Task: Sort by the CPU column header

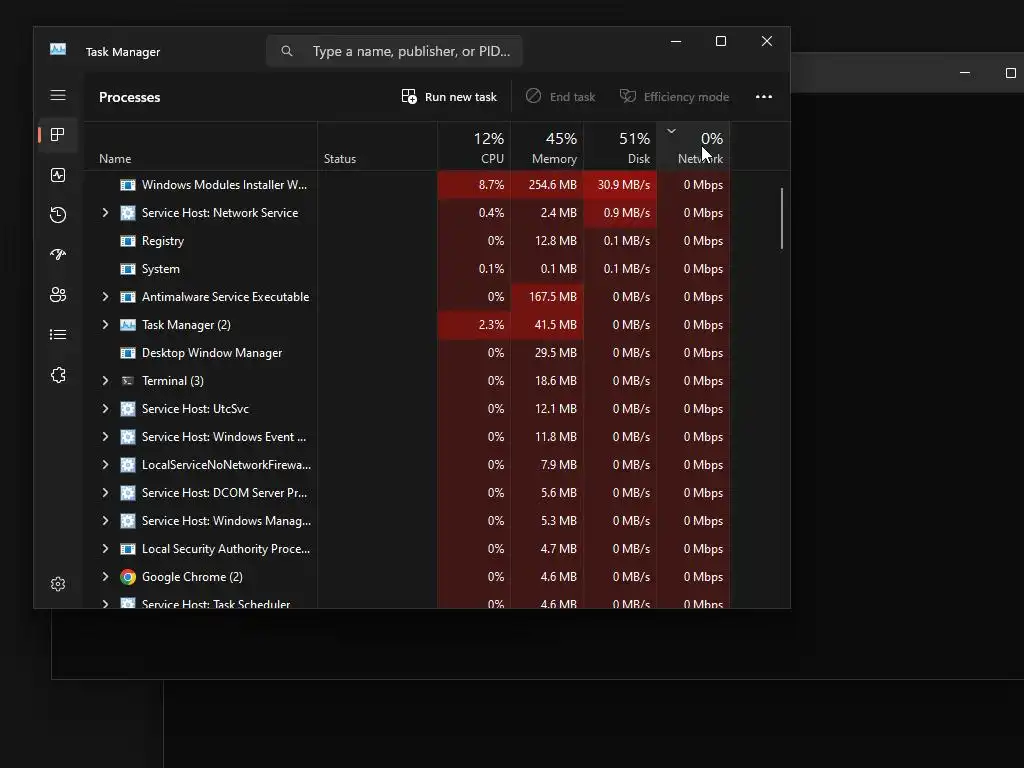Action: (x=474, y=146)
